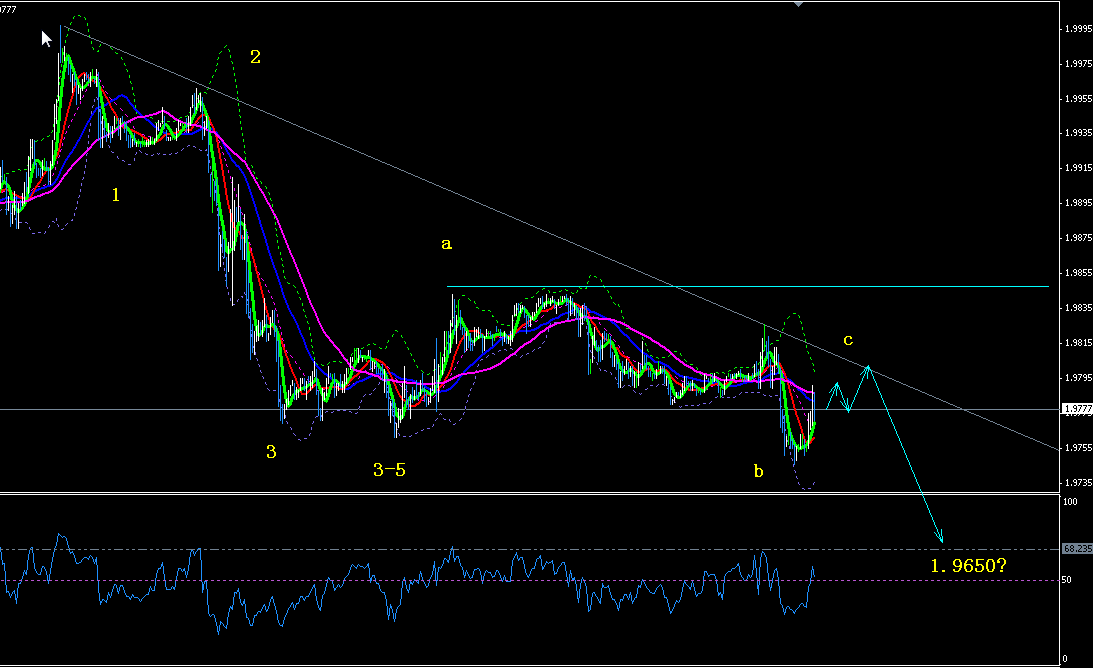The image size is (1093, 668).
Task: Click the 1.9835 price axis label
Action: point(1078,308)
